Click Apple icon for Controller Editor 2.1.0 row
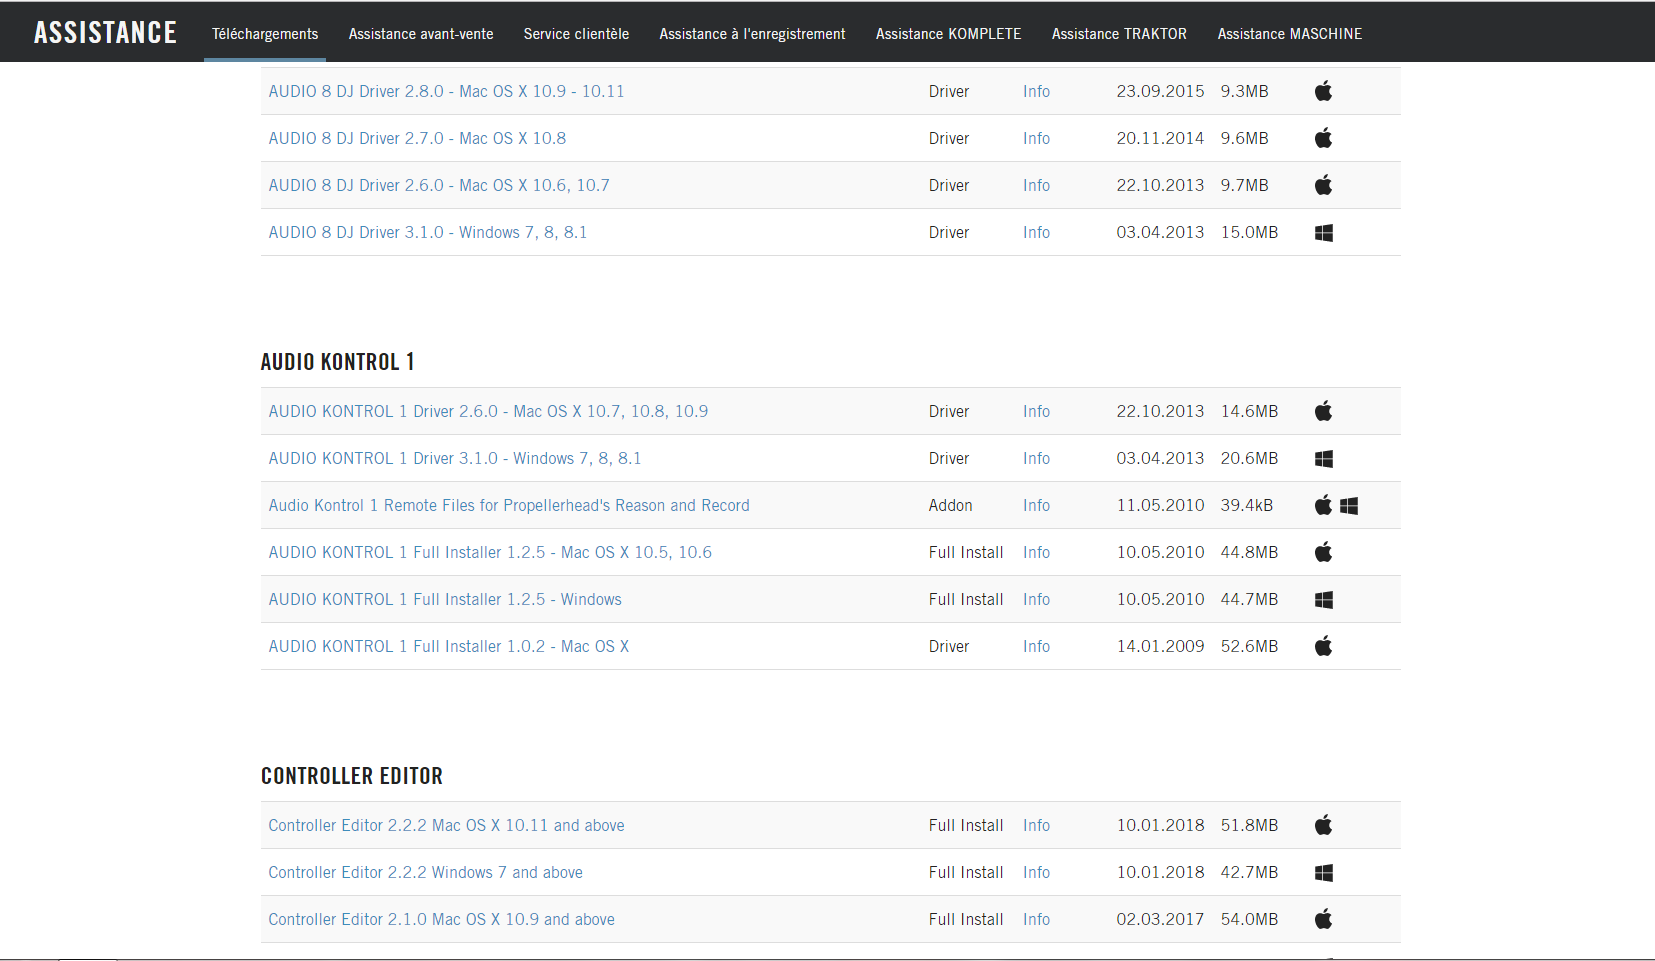1655x961 pixels. pos(1323,919)
